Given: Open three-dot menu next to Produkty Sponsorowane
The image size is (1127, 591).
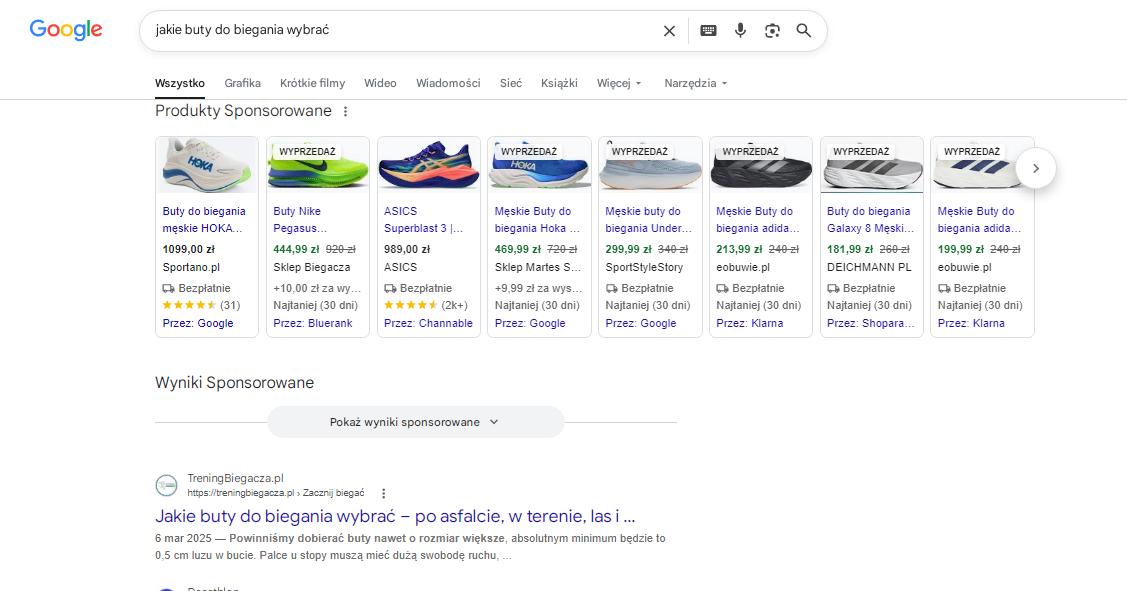Looking at the screenshot, I should pyautogui.click(x=346, y=111).
